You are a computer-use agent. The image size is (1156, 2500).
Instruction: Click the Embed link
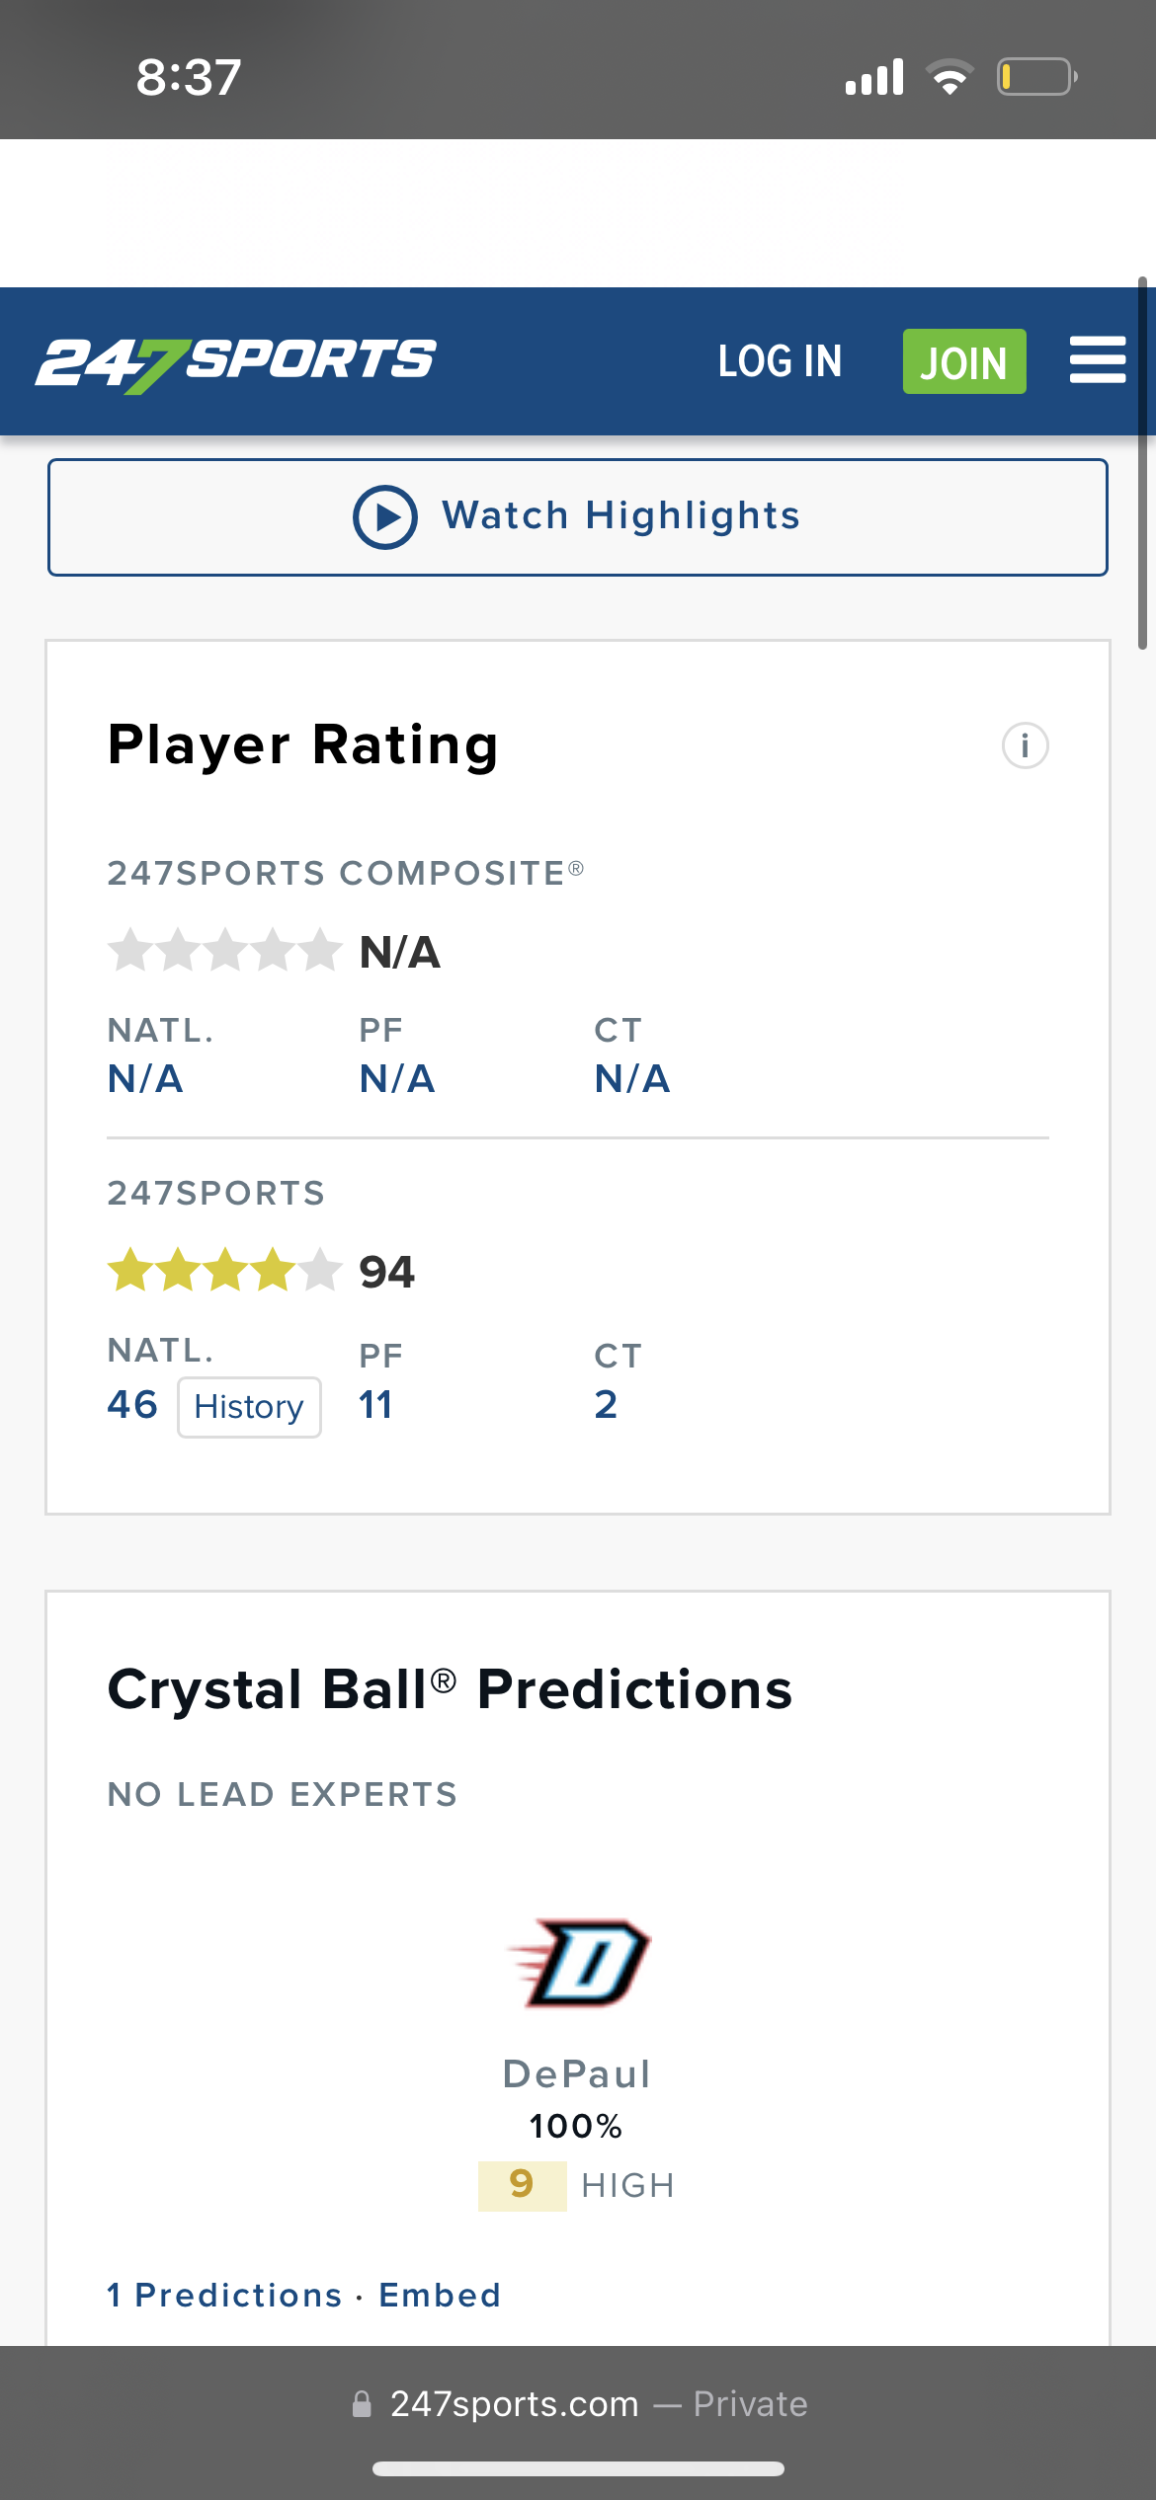(x=440, y=2295)
